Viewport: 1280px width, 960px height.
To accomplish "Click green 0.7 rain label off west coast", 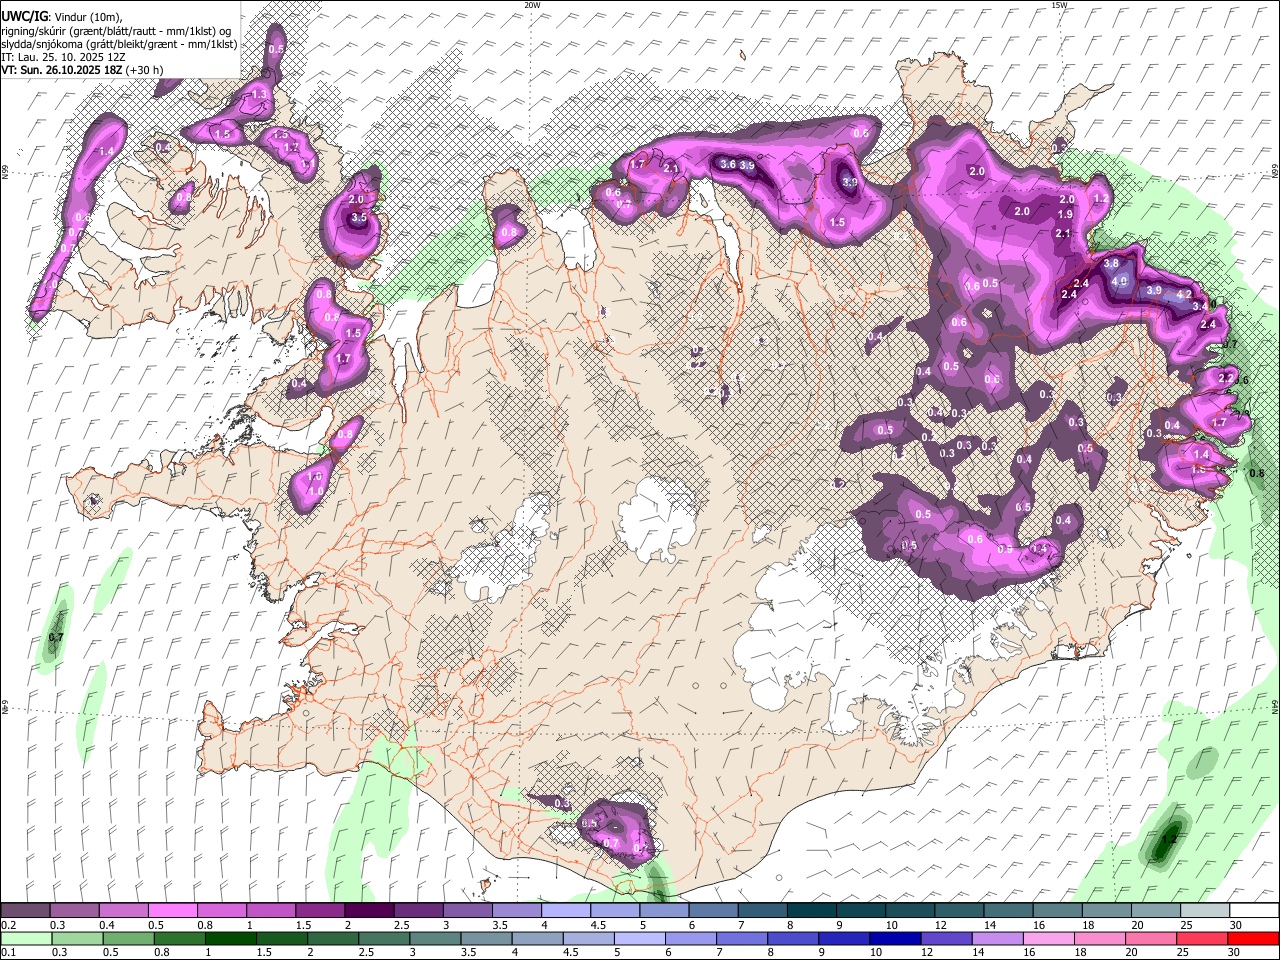I will 56,637.
